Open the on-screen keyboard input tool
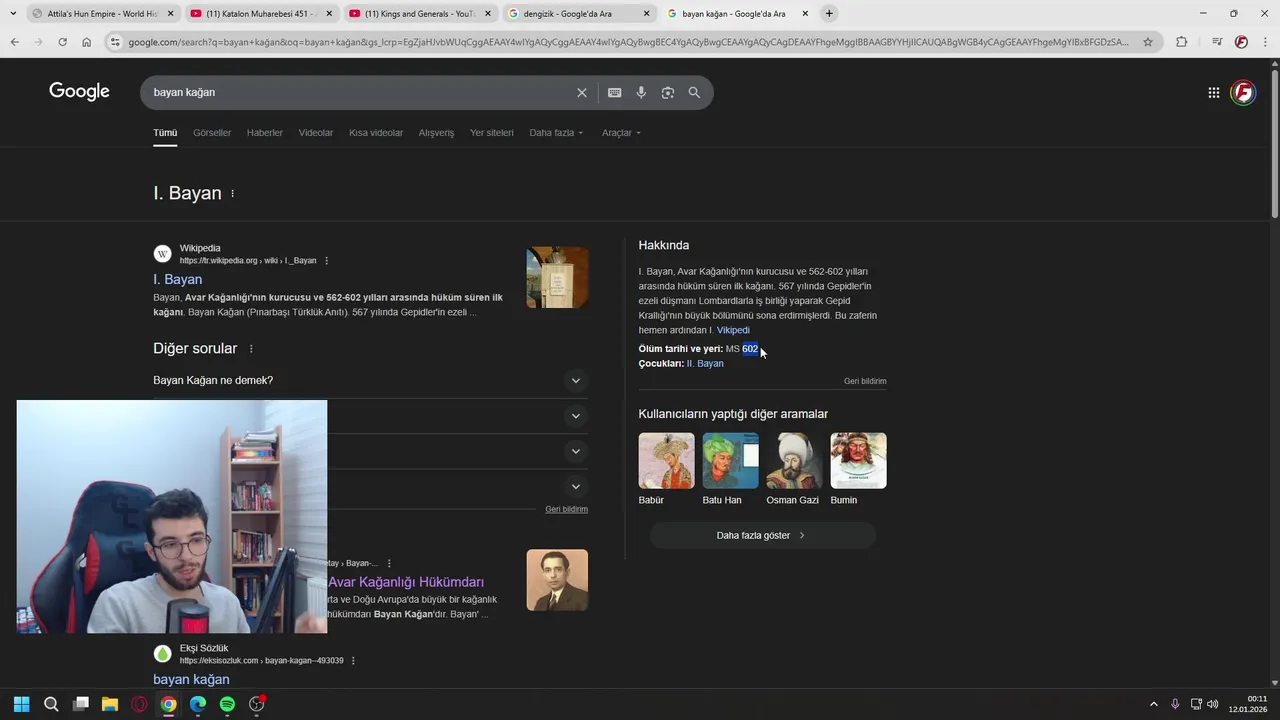Image resolution: width=1280 pixels, height=720 pixels. tap(614, 92)
